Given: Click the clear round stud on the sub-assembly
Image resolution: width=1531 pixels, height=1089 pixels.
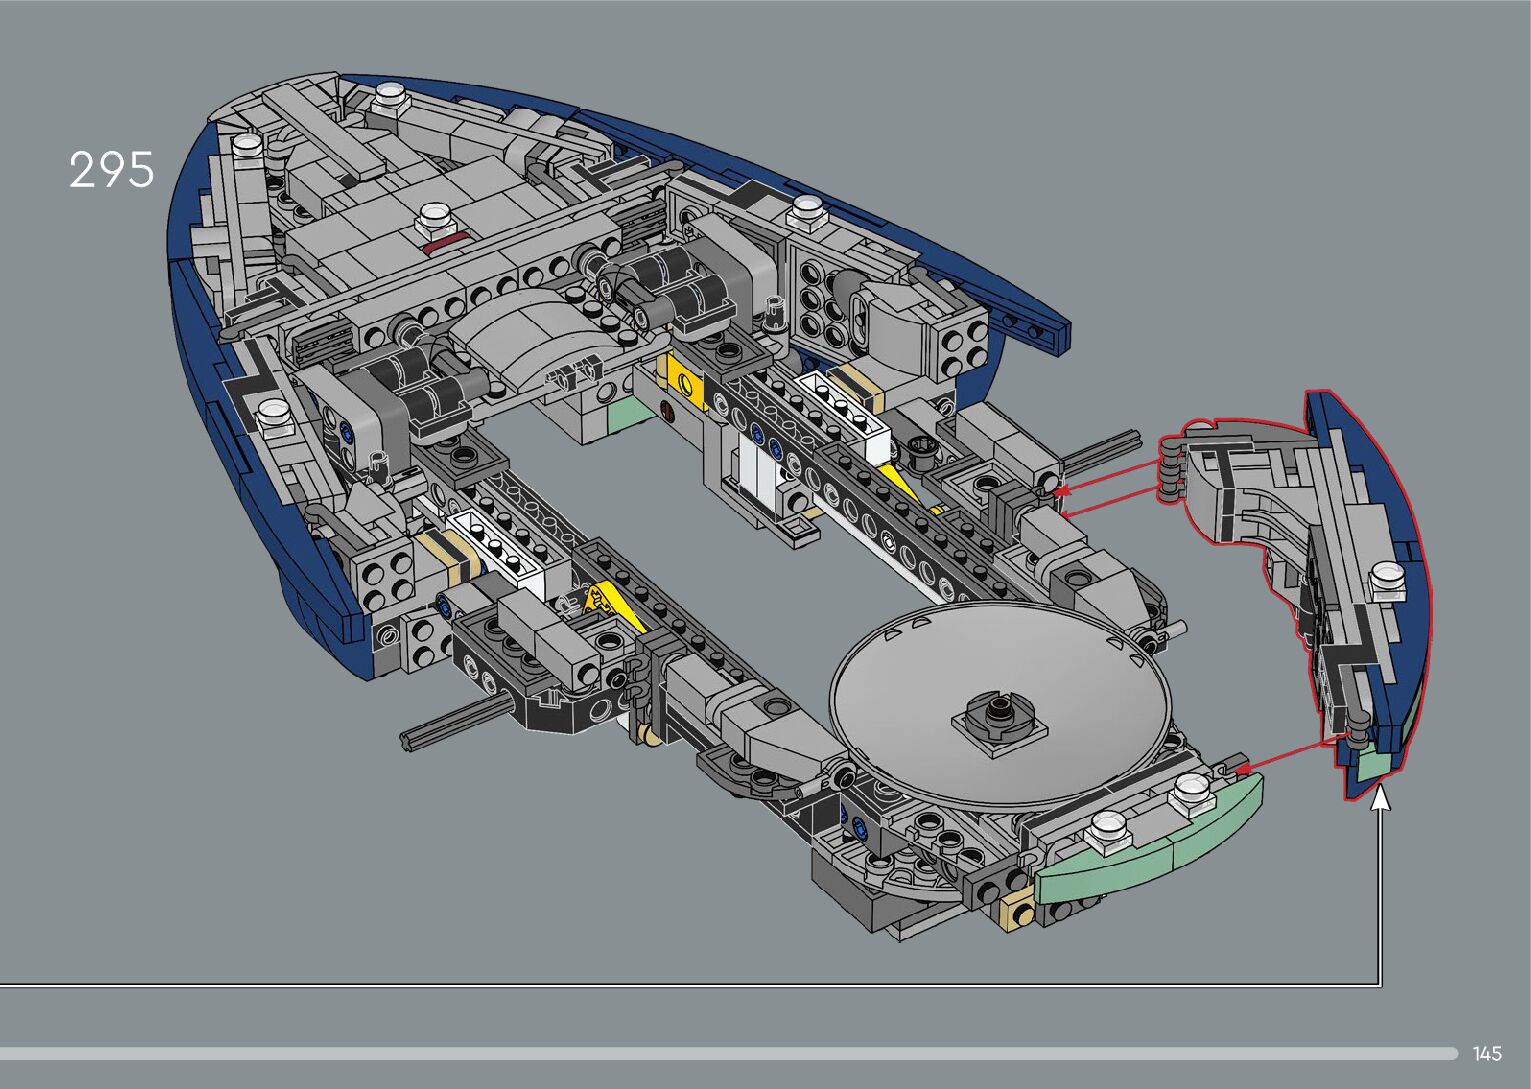Looking at the screenshot, I should pos(1388,579).
